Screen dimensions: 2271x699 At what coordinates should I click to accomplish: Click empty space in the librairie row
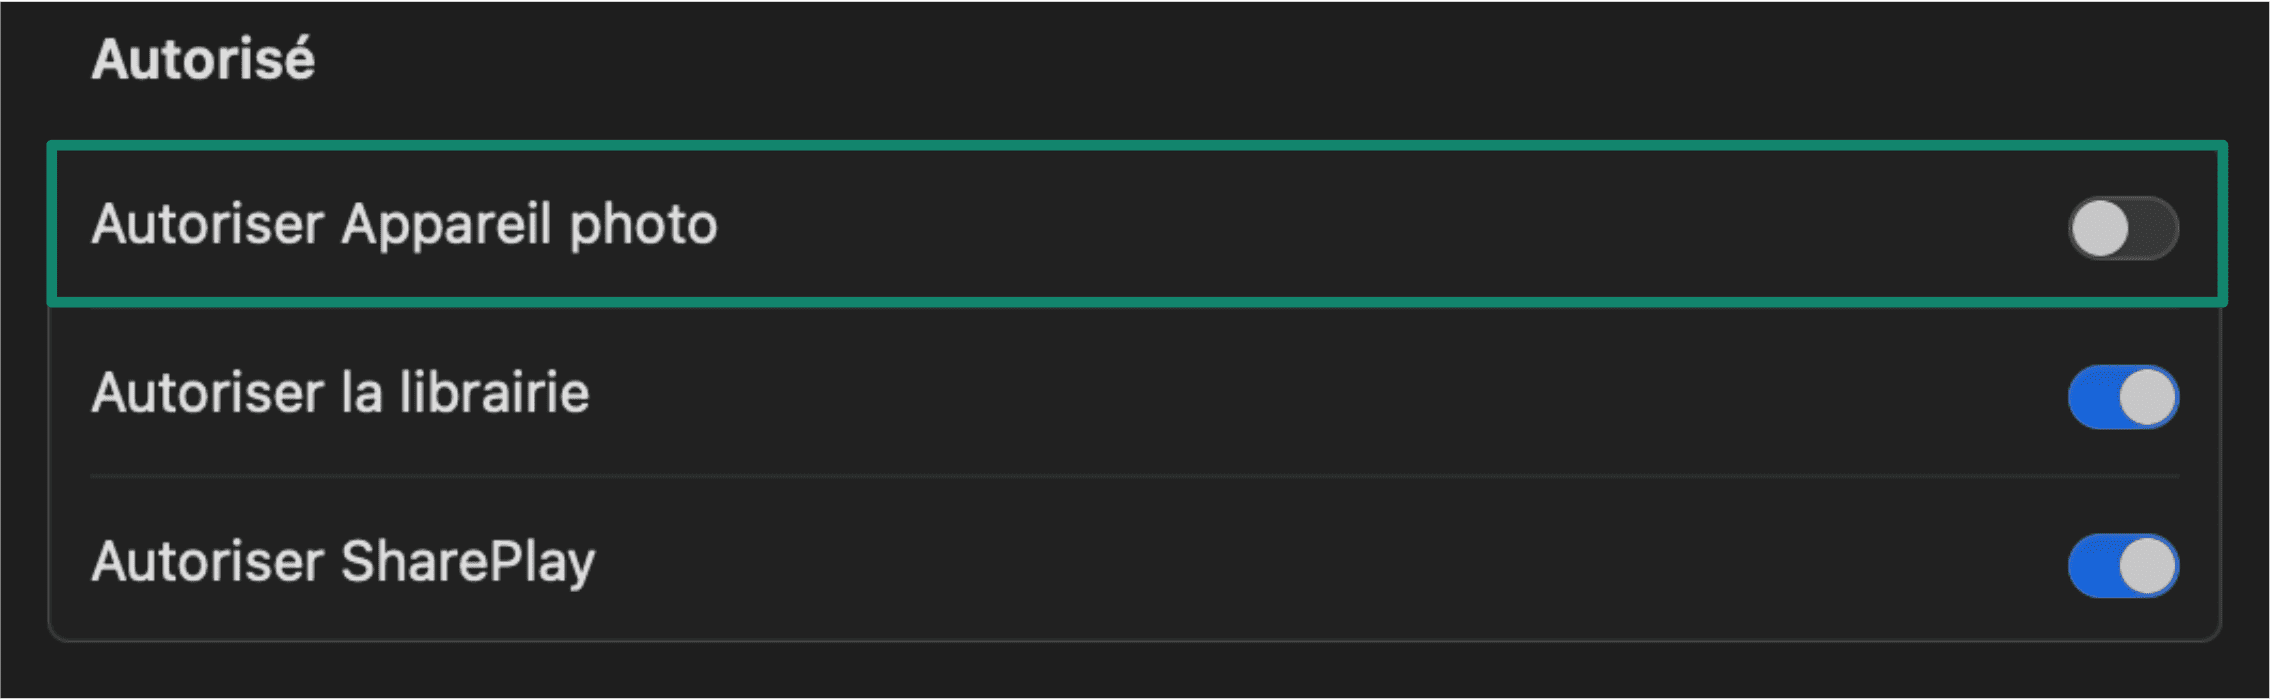coord(1300,393)
